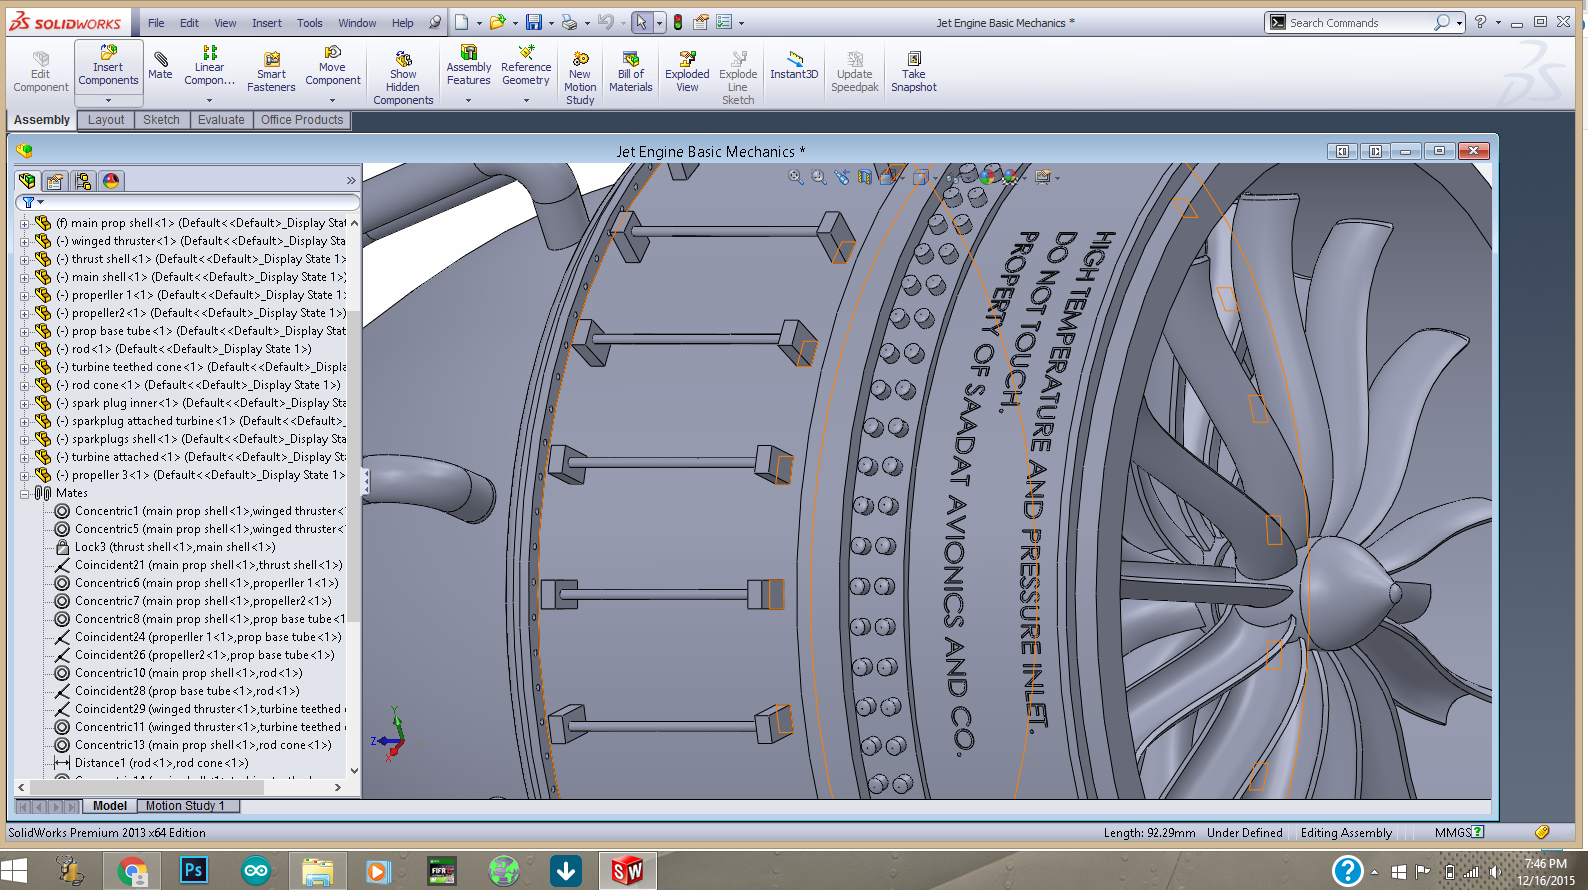Switch to the Sketch tab

(161, 120)
